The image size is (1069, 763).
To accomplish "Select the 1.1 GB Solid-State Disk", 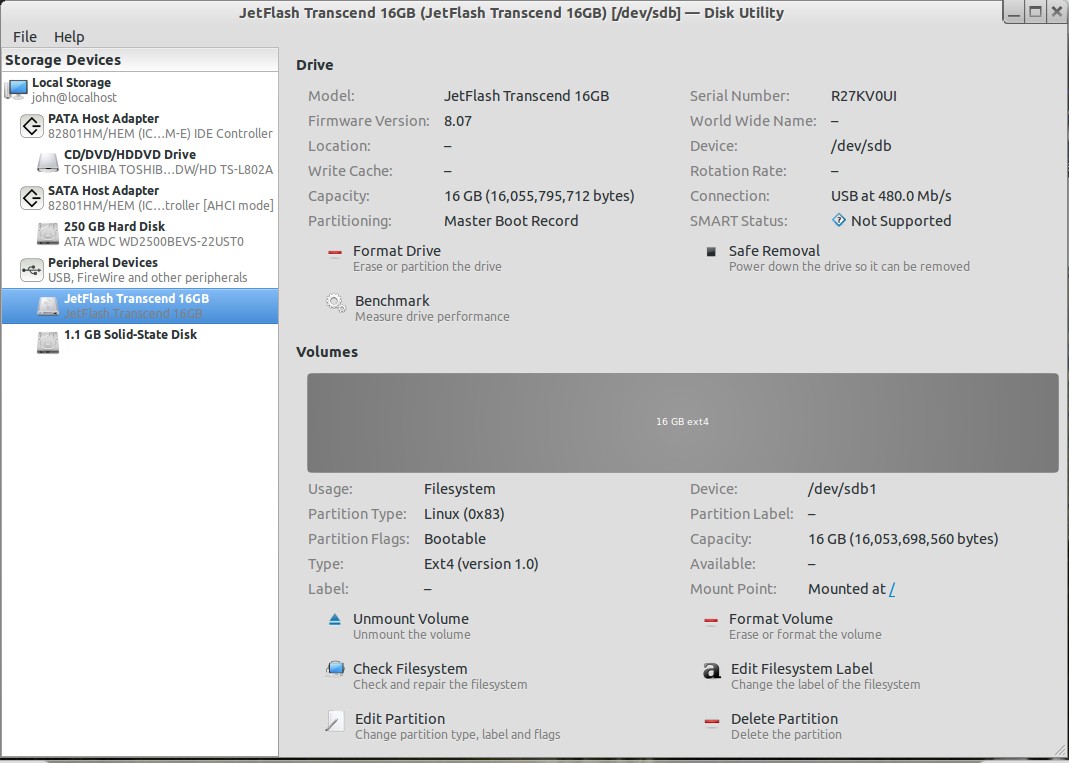I will pyautogui.click(x=130, y=335).
